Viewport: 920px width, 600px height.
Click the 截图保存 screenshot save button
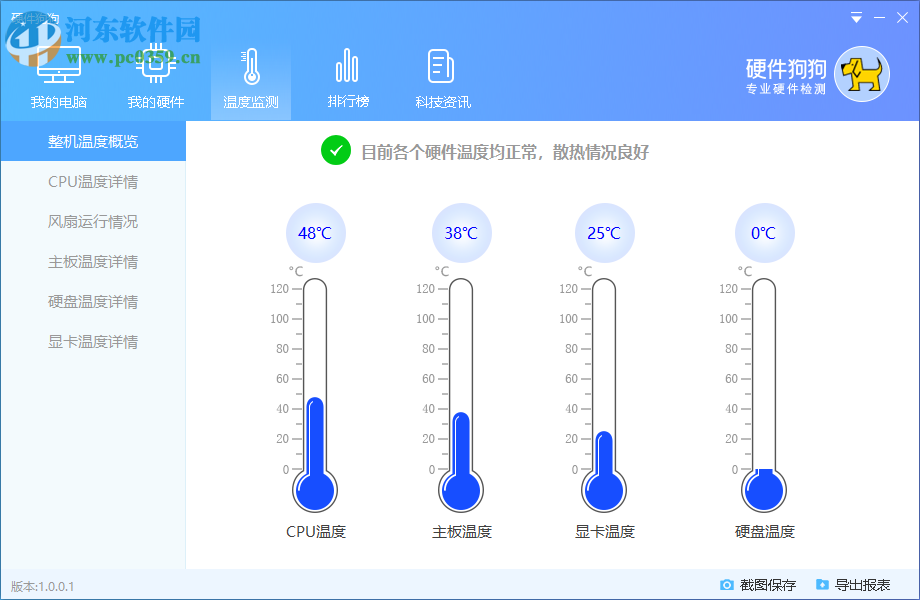[765, 584]
